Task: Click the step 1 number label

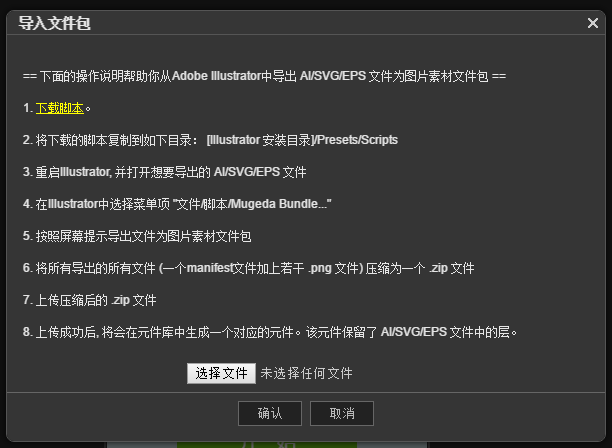Action: point(27,108)
